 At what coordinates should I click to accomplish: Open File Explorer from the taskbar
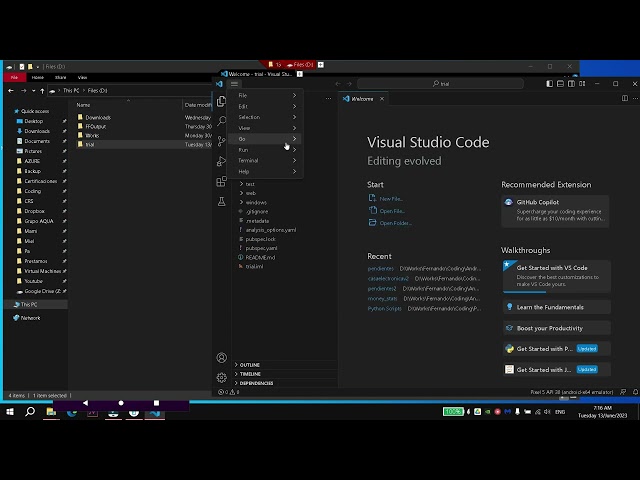(51, 412)
